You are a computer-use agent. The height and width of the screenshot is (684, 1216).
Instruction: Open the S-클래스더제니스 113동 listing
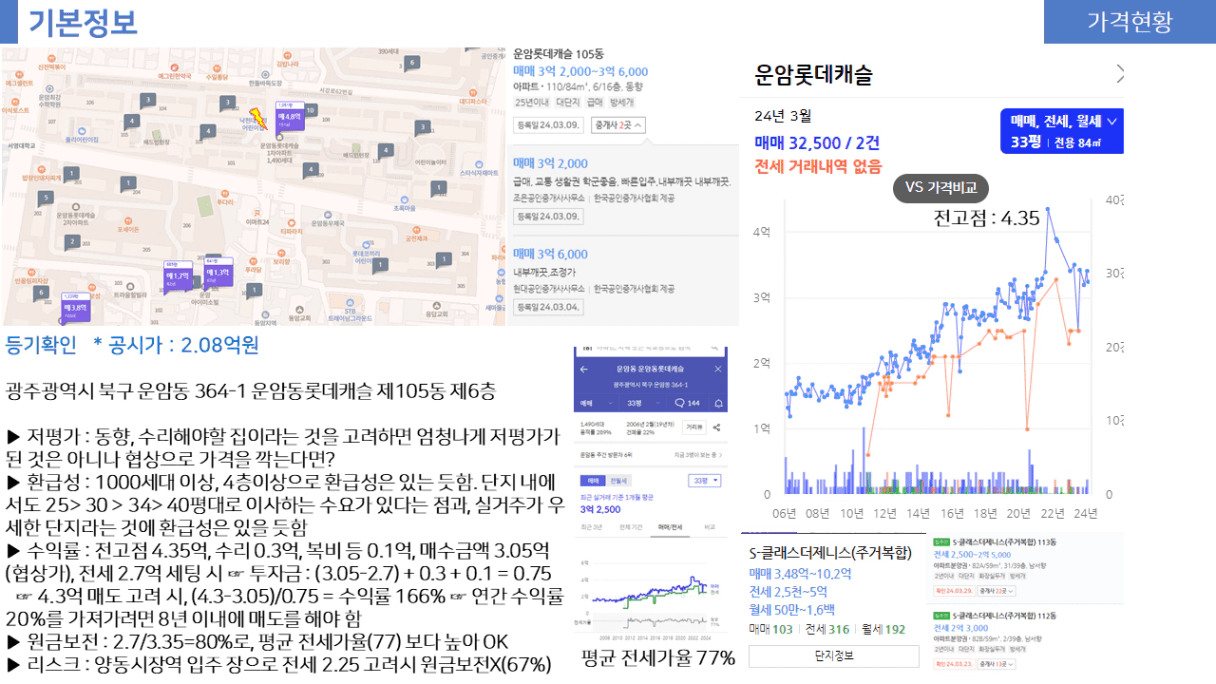coord(1004,542)
